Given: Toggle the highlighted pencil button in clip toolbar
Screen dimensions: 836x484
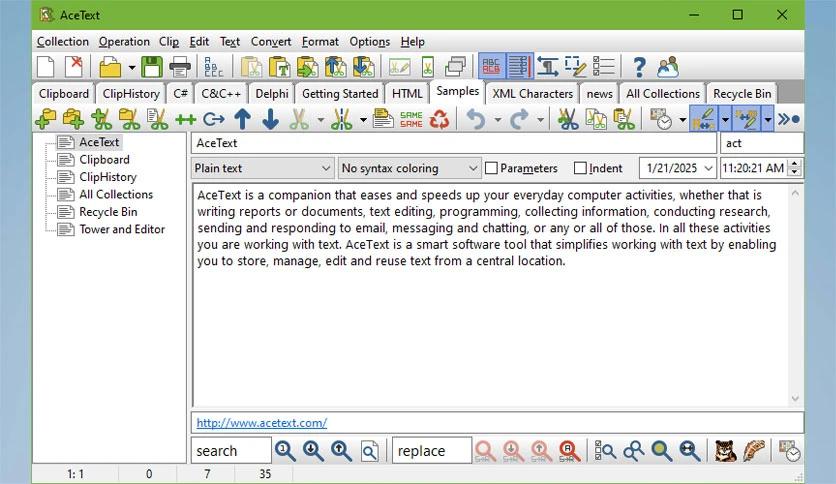Looking at the screenshot, I should click(704, 119).
